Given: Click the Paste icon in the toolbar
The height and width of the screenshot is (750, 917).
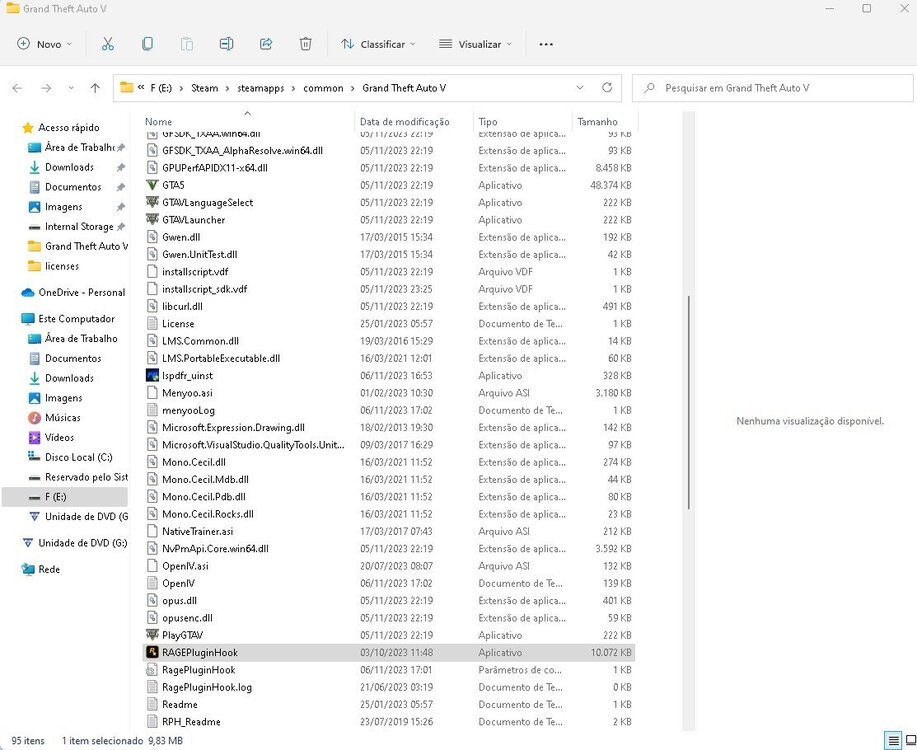Looking at the screenshot, I should pos(186,44).
